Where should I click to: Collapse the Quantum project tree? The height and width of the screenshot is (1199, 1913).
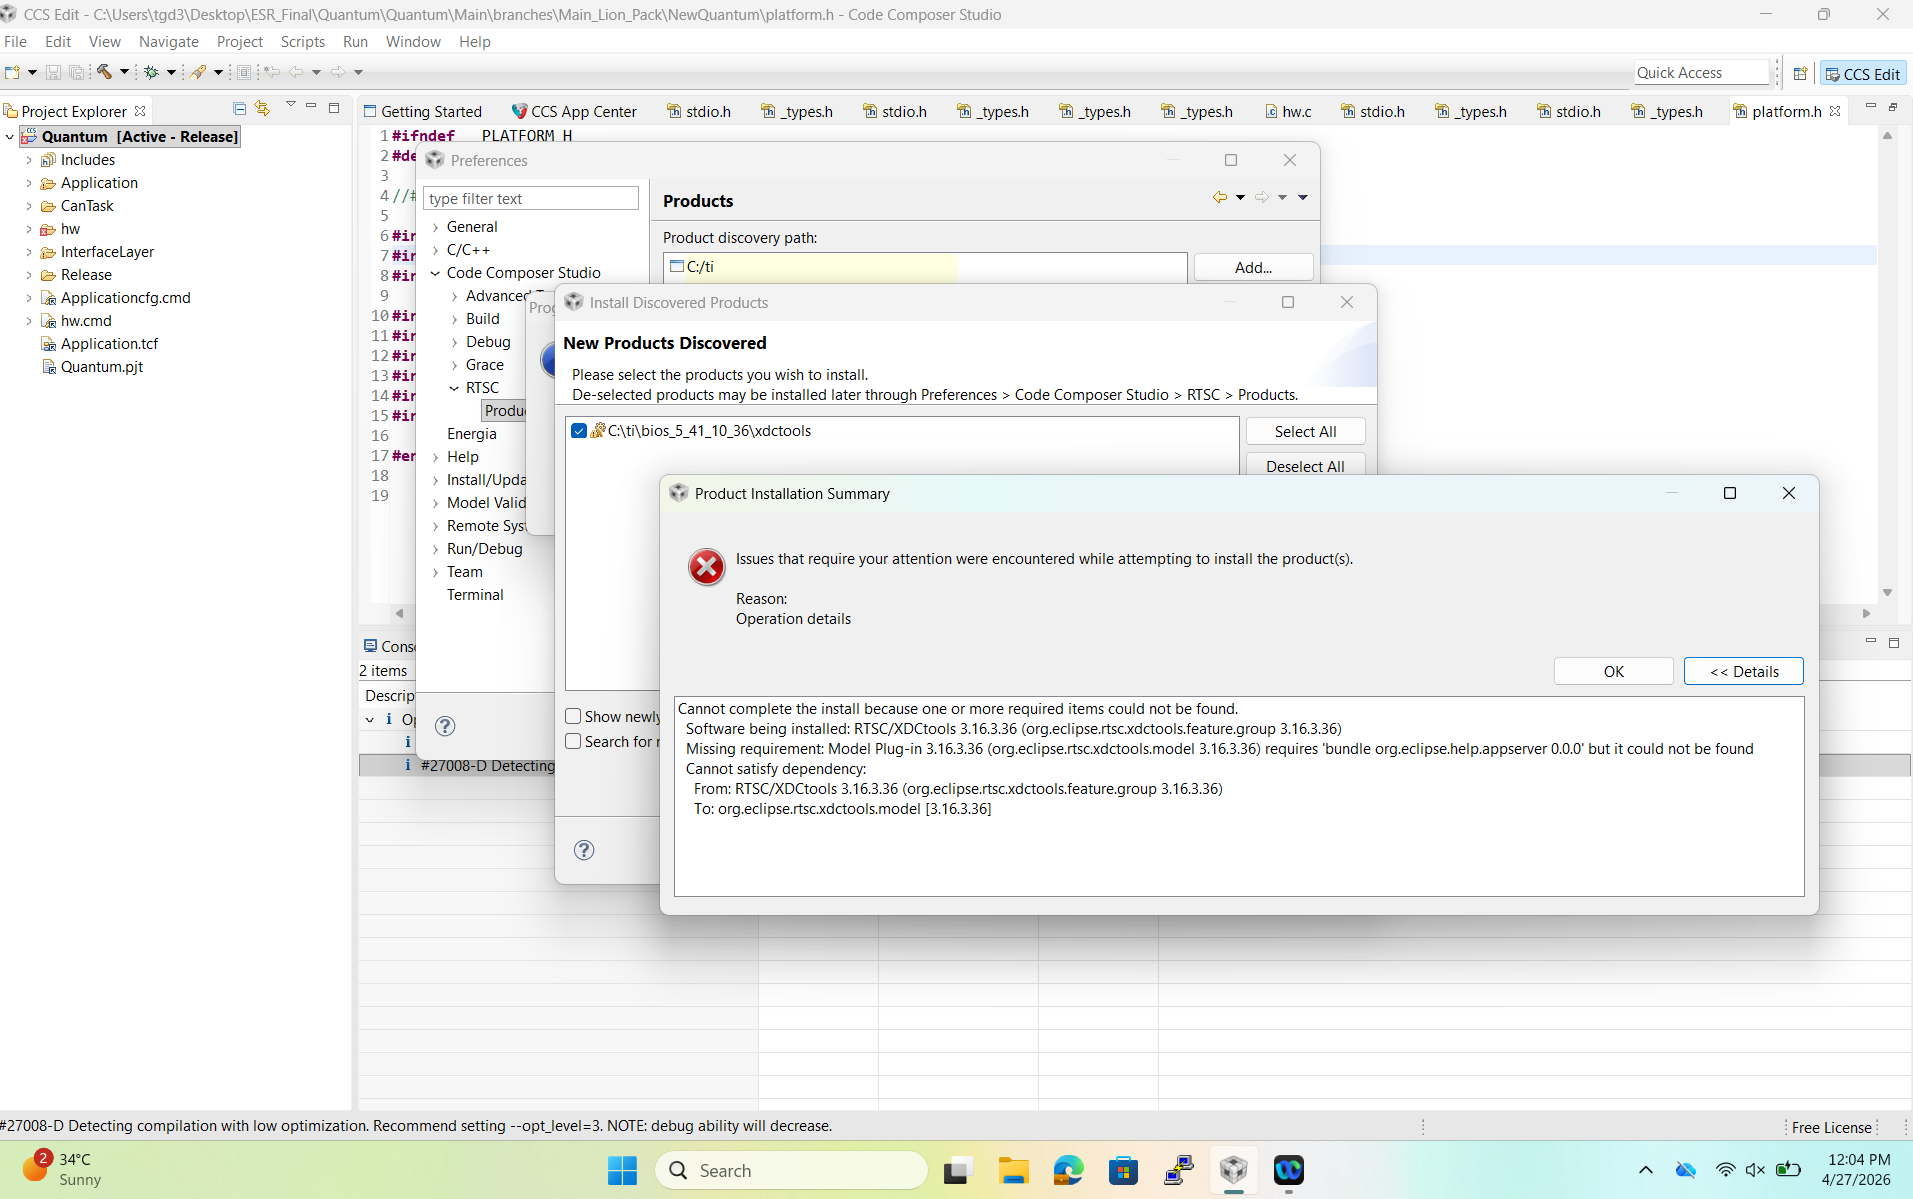point(10,137)
